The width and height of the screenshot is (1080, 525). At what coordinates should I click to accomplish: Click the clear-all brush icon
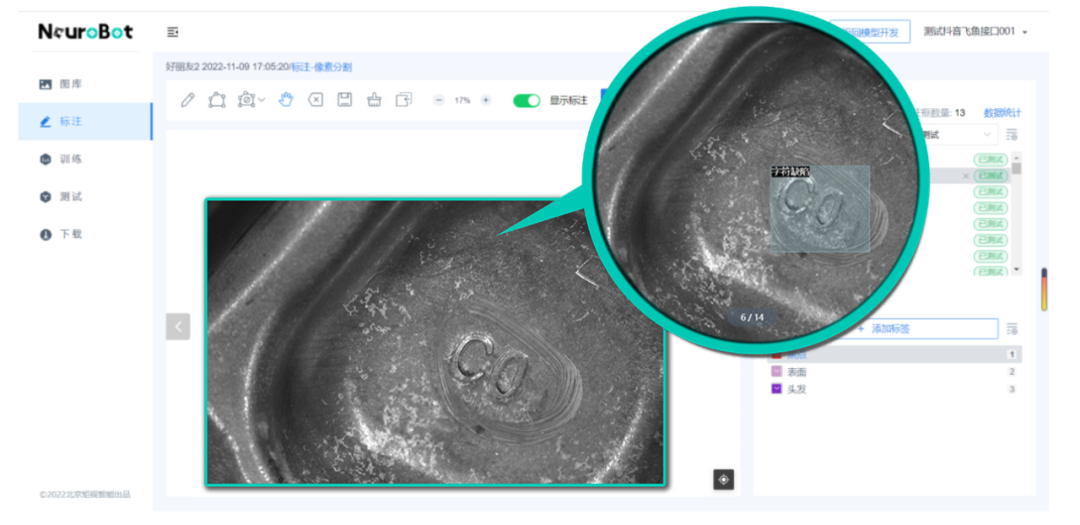[374, 100]
